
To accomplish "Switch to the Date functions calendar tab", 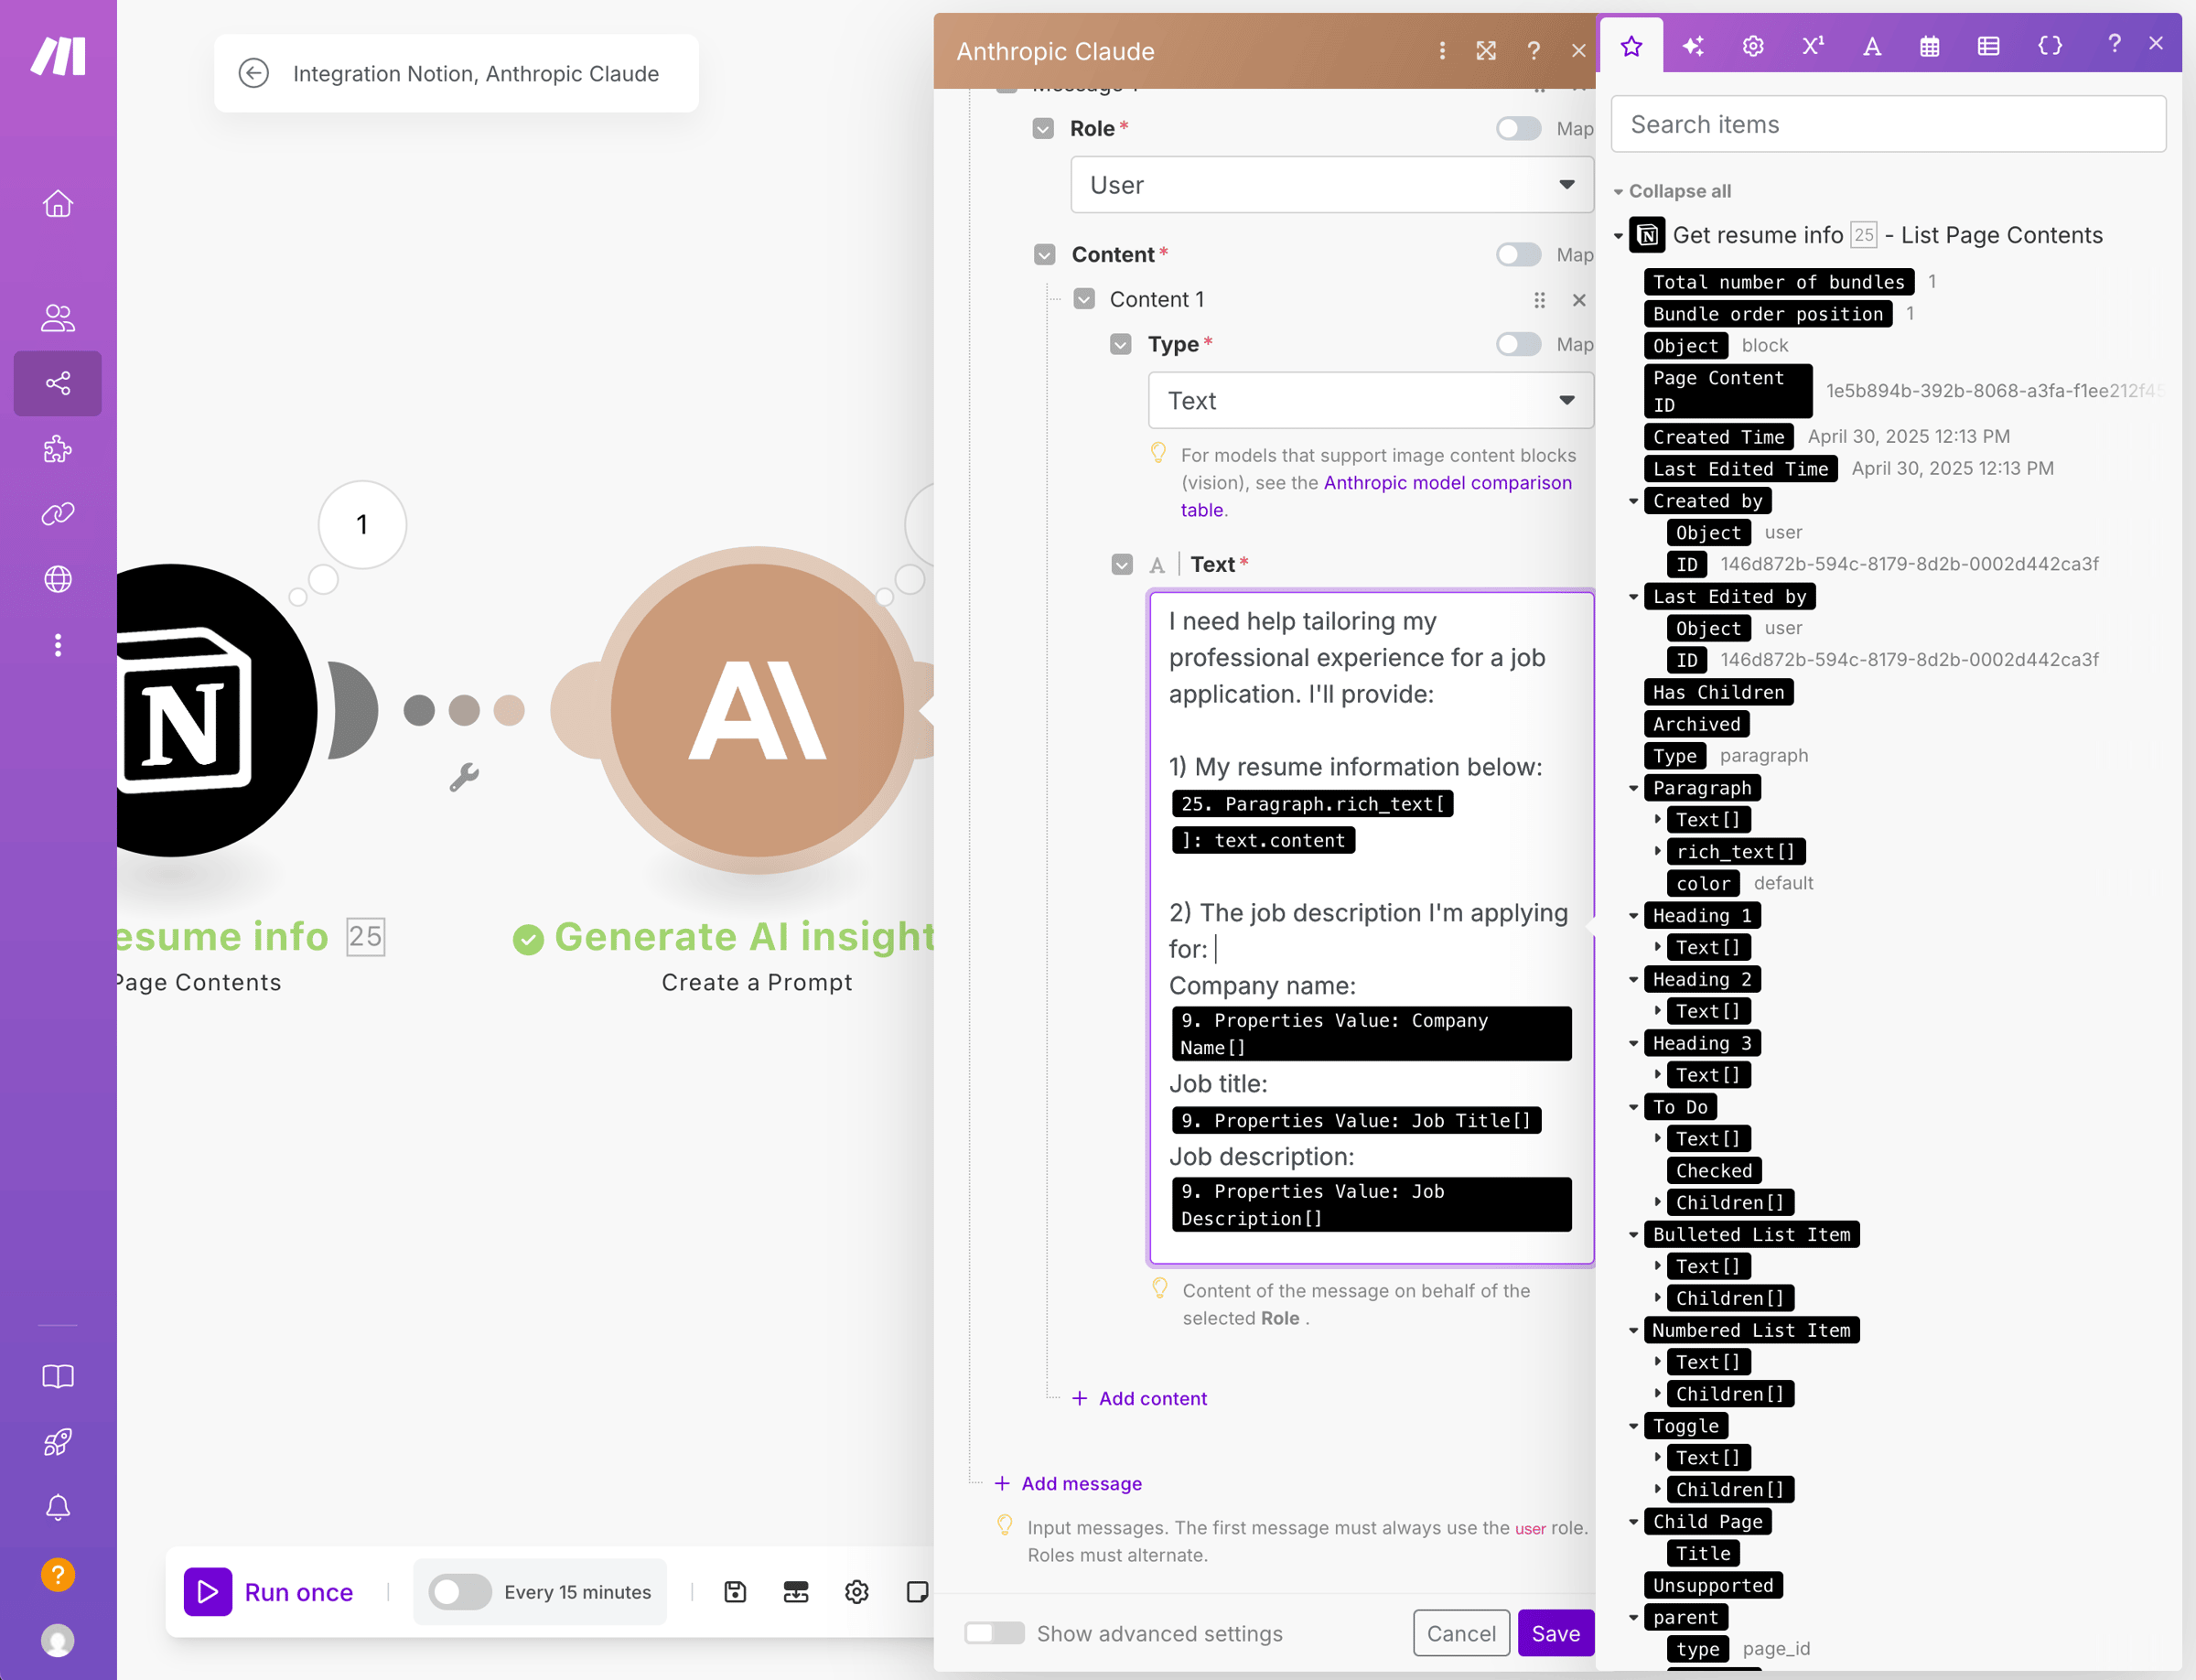I will tap(1930, 46).
